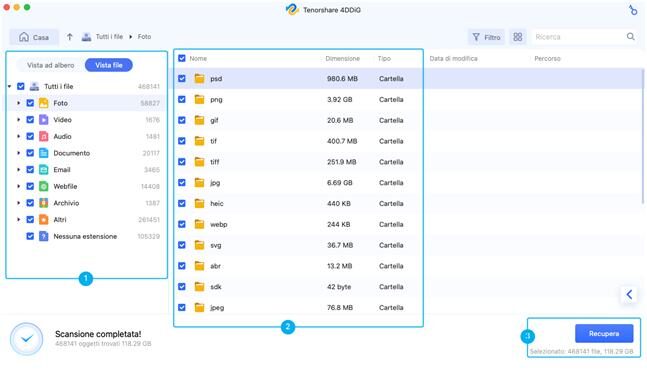Image resolution: width=647 pixels, height=376 pixels.
Task: Click the heic folder icon
Action: click(199, 203)
